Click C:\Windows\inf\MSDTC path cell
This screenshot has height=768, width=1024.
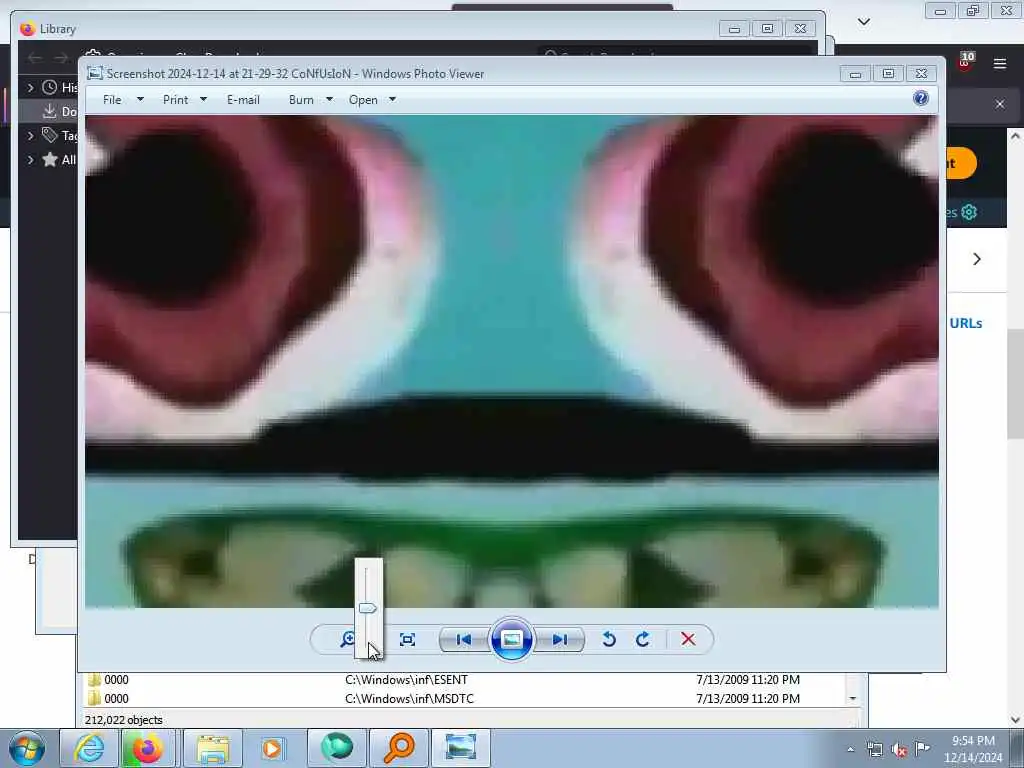pos(409,699)
